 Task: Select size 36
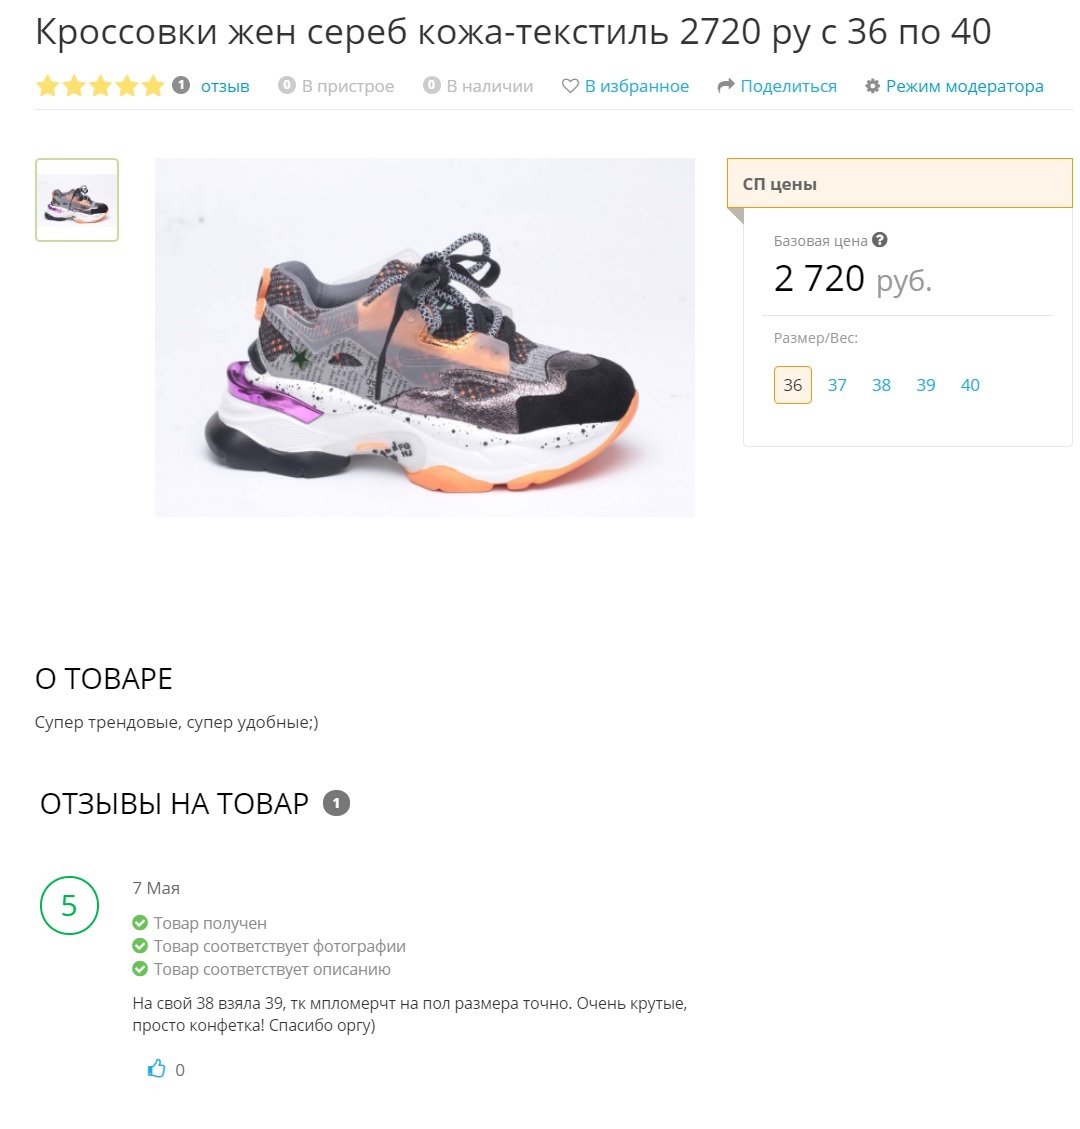793,385
